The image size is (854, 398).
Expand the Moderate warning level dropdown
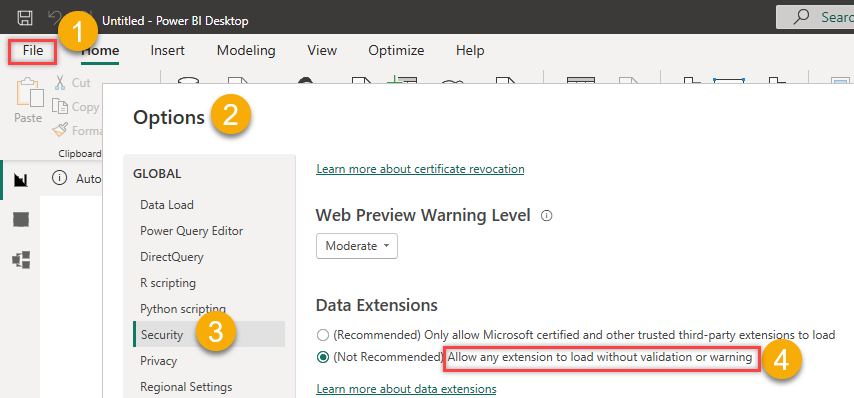[357, 246]
